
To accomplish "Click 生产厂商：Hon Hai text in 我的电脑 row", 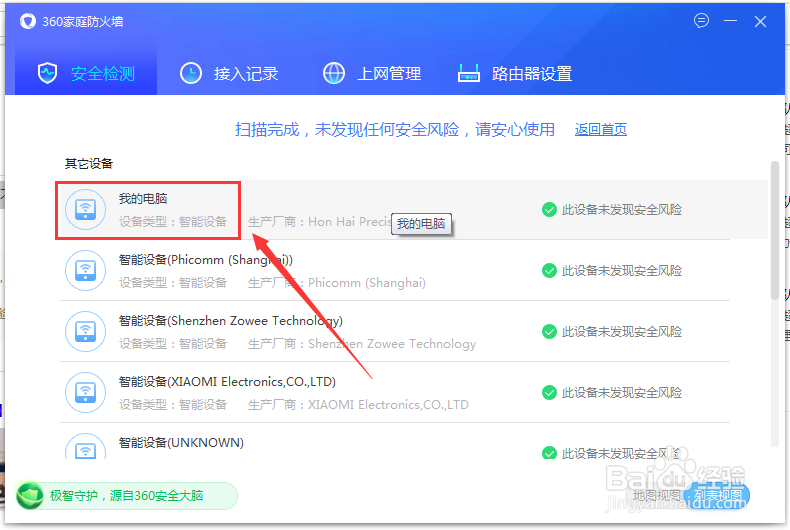I will [x=319, y=222].
